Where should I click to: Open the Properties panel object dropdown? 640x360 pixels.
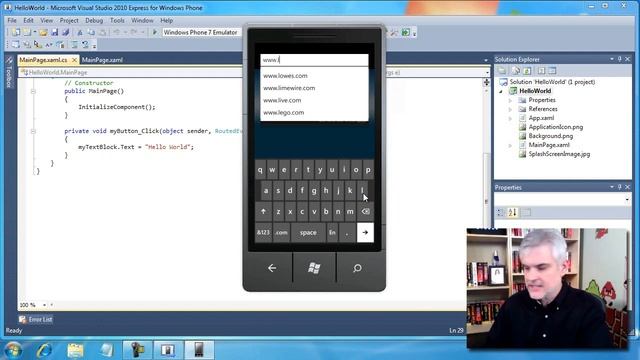click(627, 199)
